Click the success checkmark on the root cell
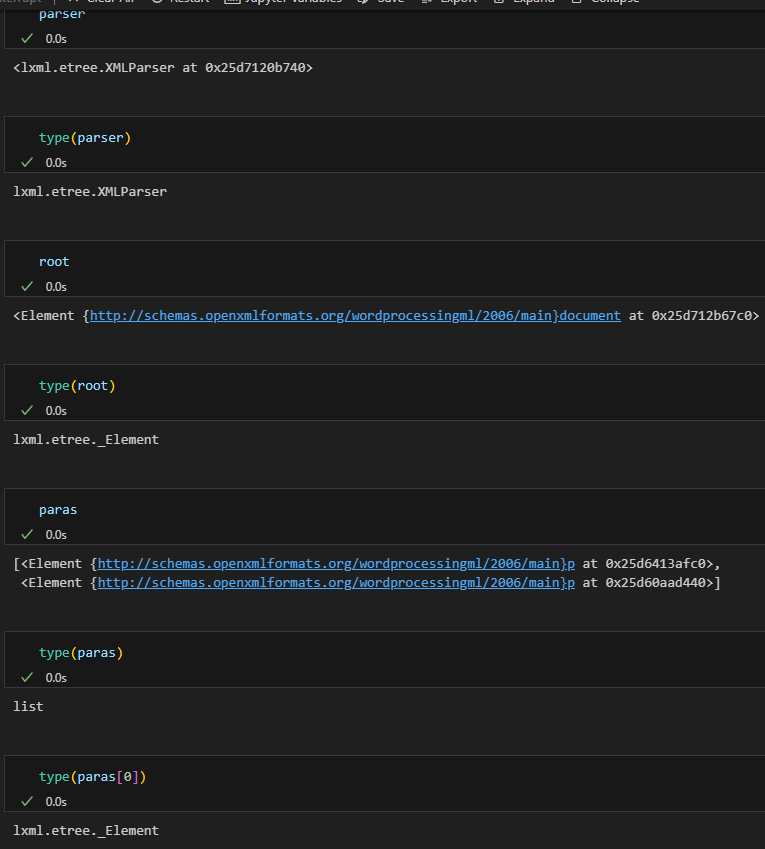Viewport: 765px width, 849px height. click(26, 286)
